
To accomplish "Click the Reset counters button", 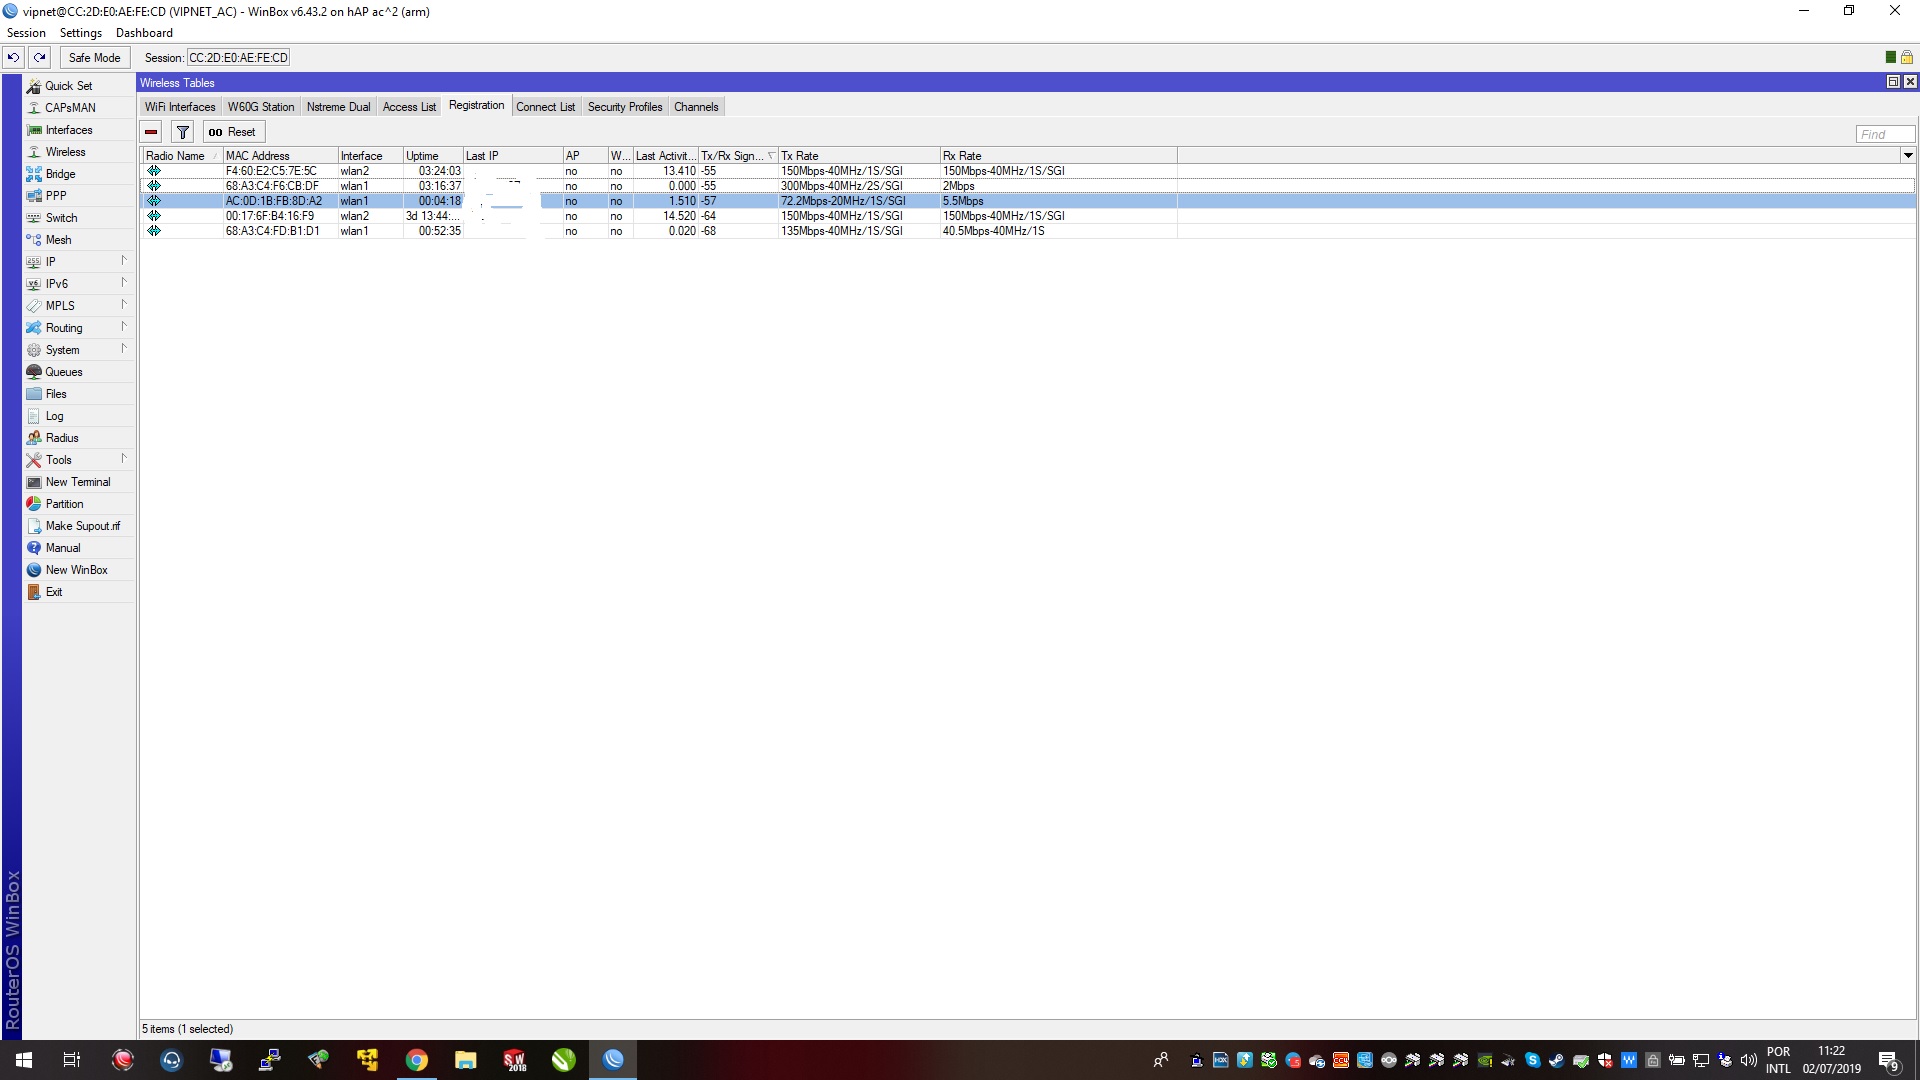I will pyautogui.click(x=232, y=132).
